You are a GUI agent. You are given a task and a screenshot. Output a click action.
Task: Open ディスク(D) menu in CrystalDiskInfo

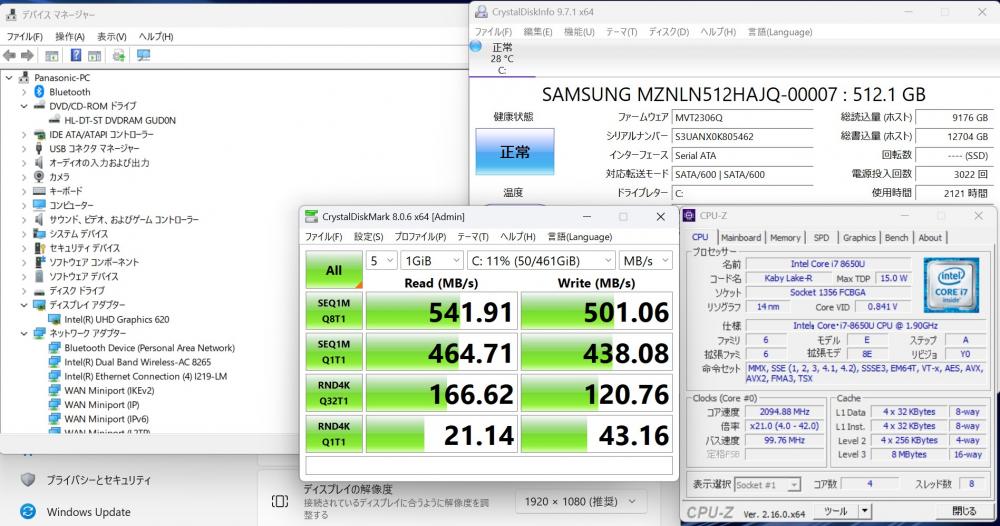(x=668, y=32)
